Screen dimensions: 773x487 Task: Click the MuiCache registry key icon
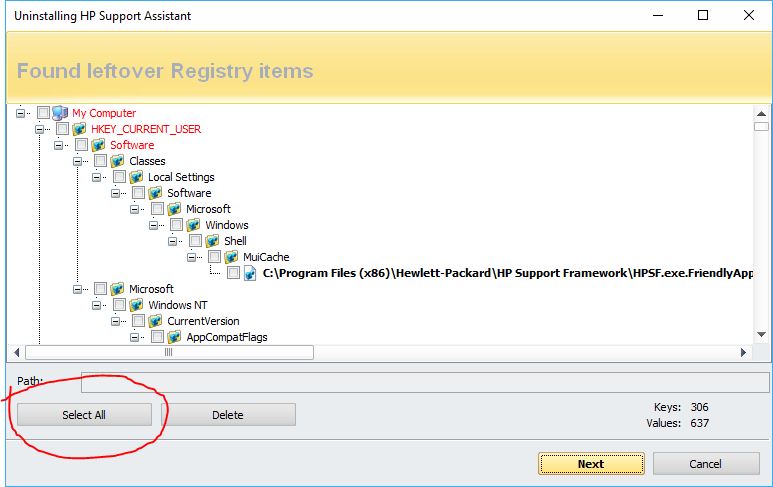point(231,257)
